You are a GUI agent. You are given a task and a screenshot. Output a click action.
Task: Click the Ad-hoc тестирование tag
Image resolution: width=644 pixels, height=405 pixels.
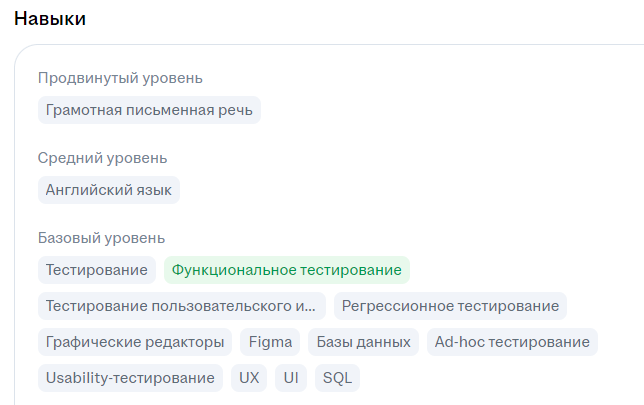tap(512, 342)
